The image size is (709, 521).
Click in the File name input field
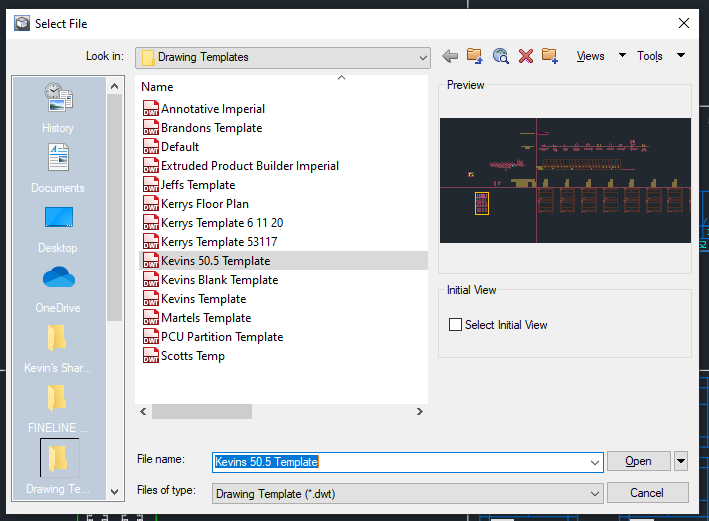pos(407,462)
